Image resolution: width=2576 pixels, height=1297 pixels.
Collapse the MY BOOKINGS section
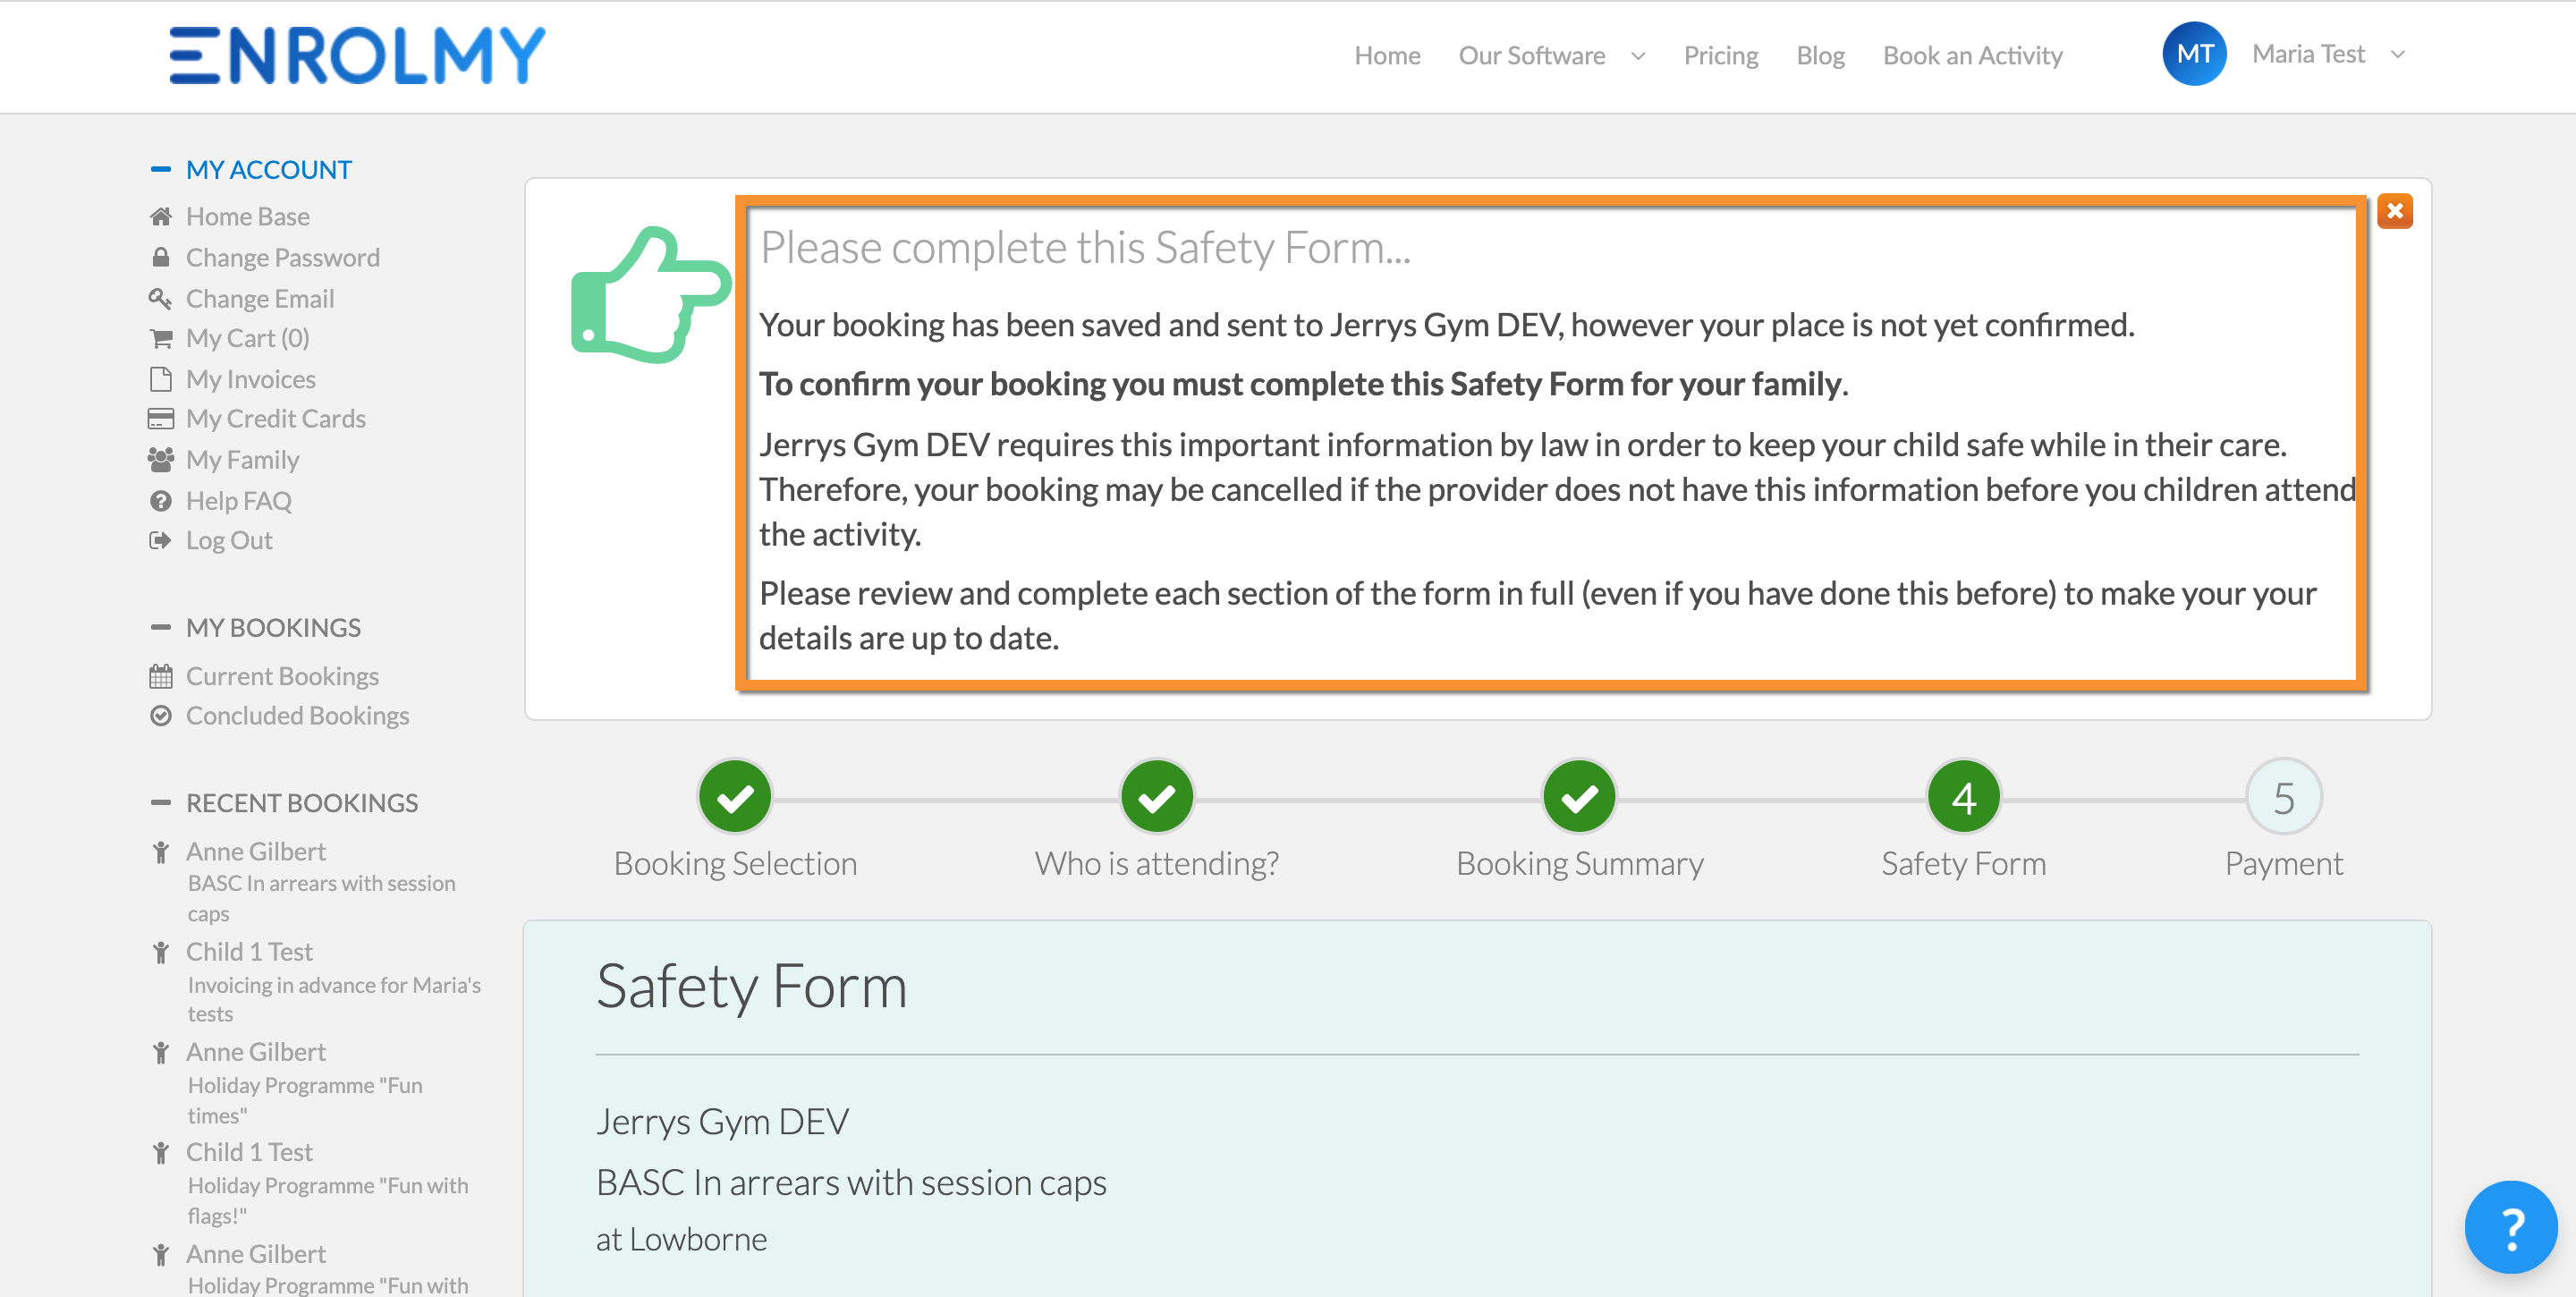160,627
